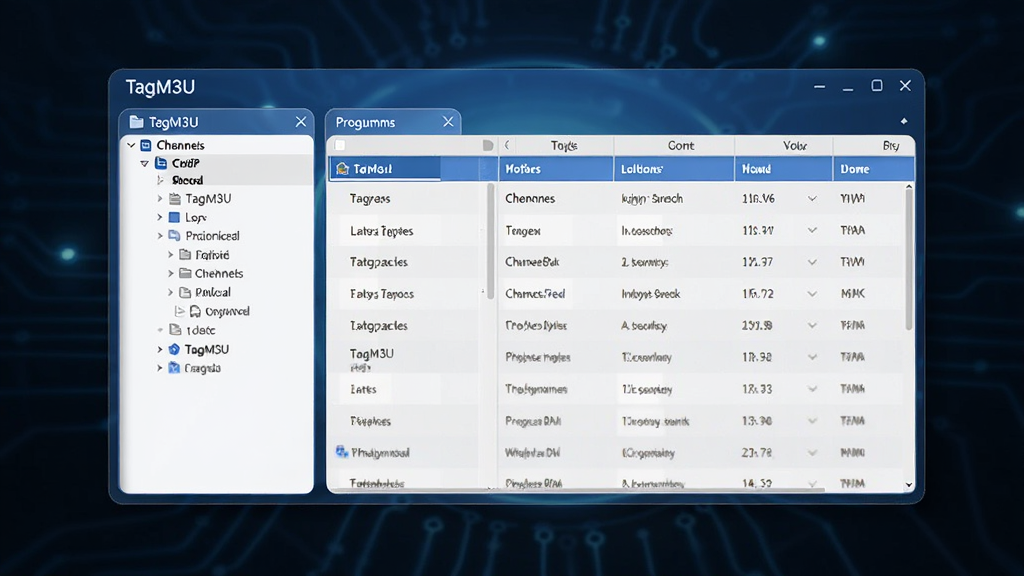
Task: Open the dropdown arrow in the Chennnes row
Action: (812, 199)
